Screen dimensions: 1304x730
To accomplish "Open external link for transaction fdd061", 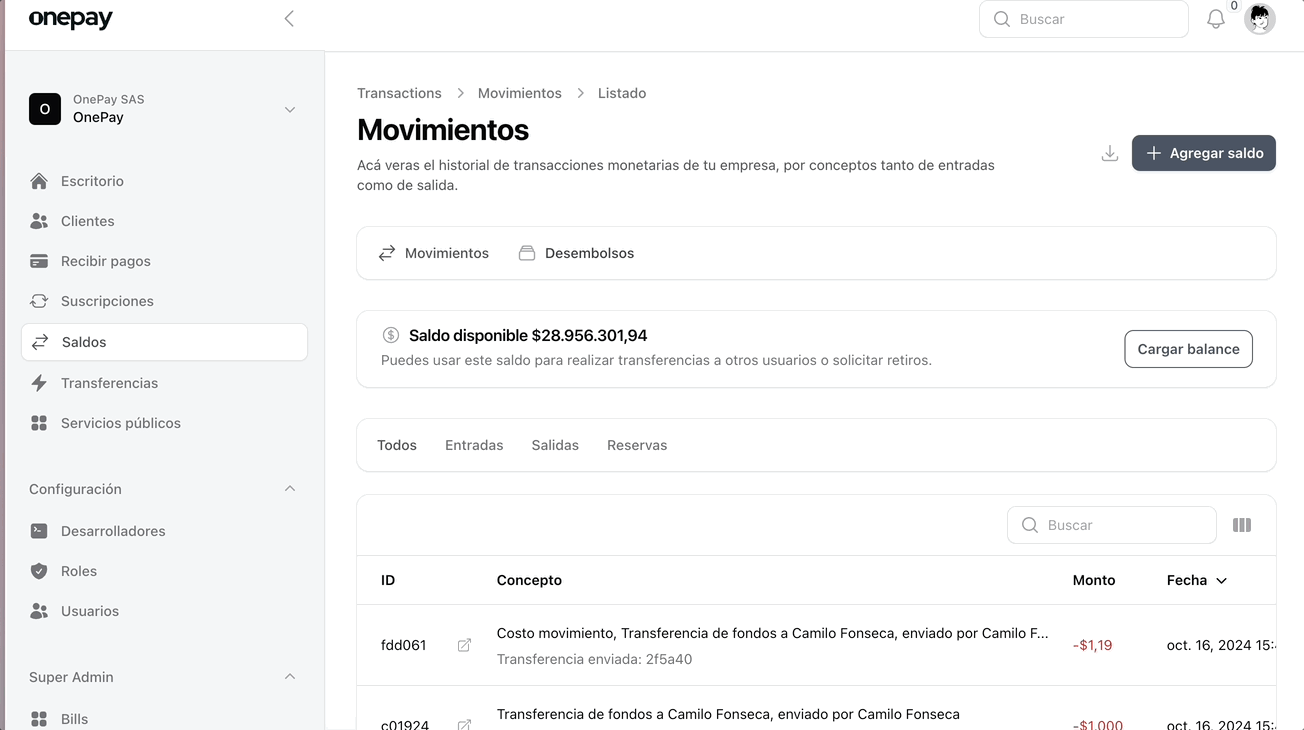I will [x=464, y=645].
